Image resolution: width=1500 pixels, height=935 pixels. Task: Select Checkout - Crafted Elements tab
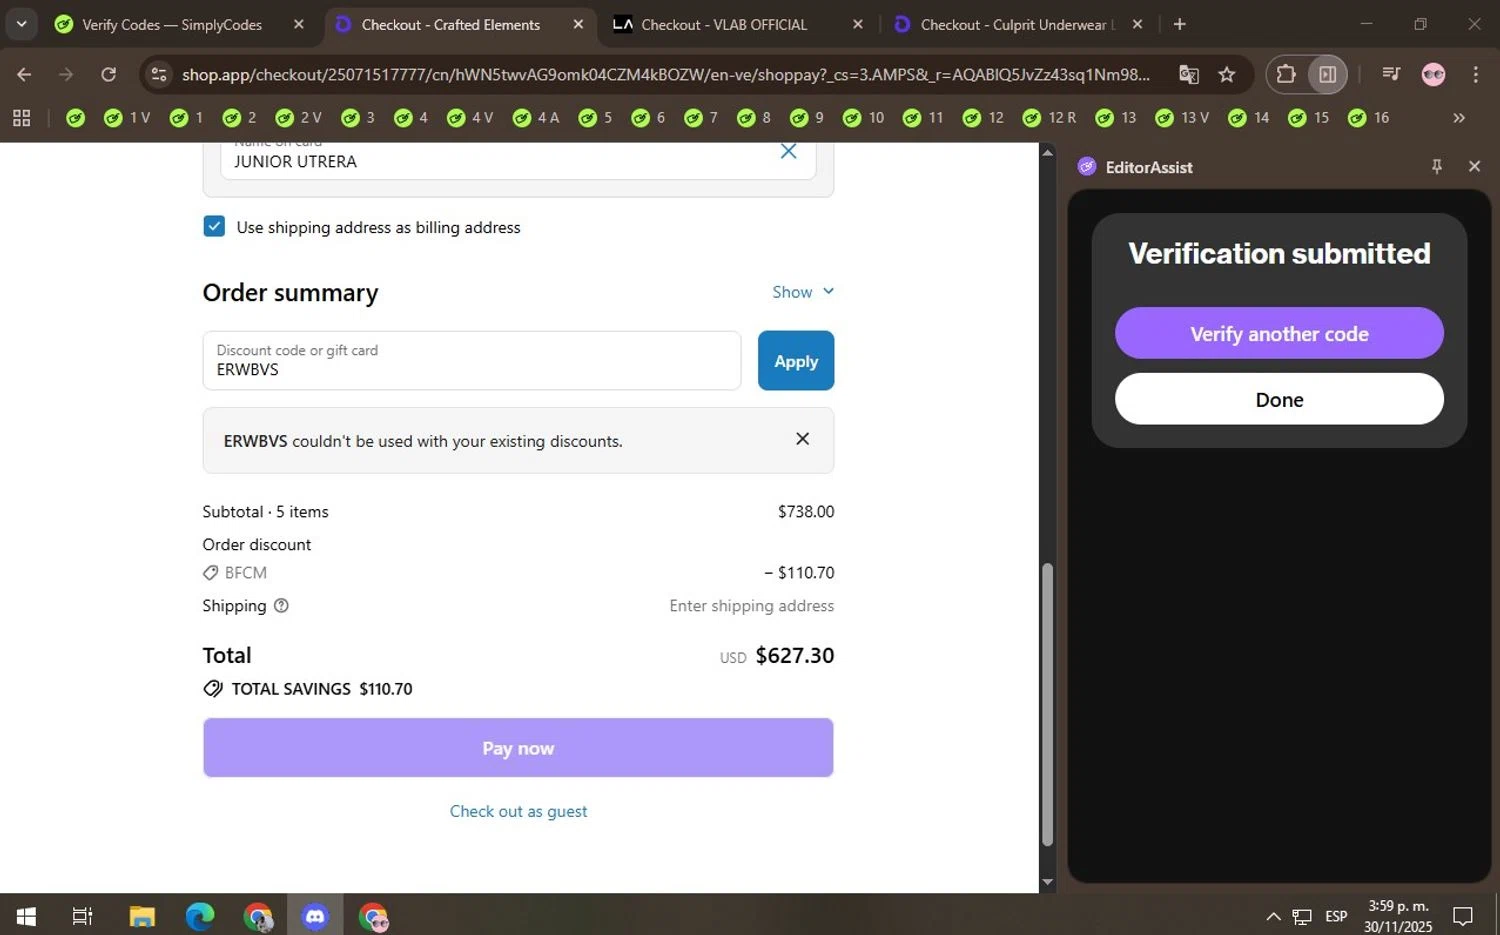(x=450, y=25)
